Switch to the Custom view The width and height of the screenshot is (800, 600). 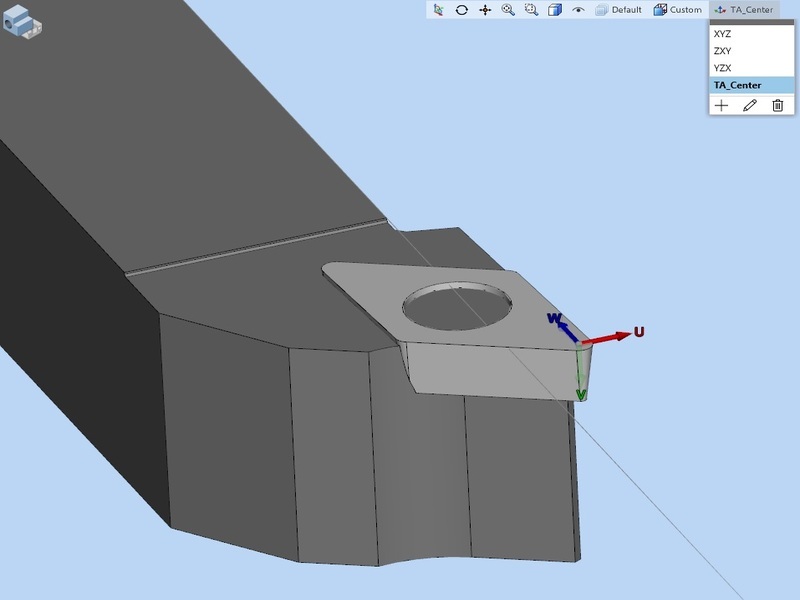tap(678, 10)
